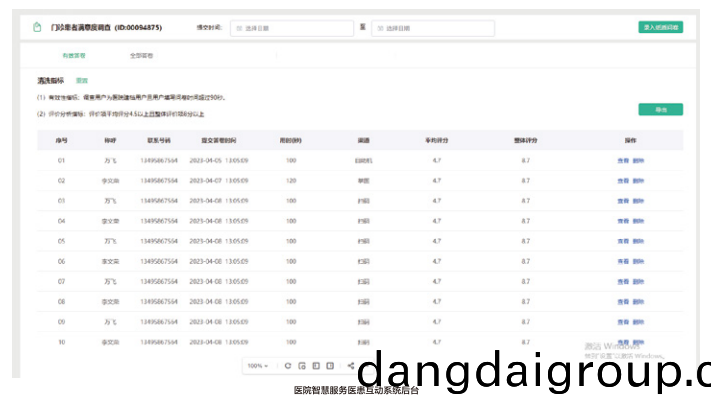
Task: Delete the row 08 response entry
Action: (x=639, y=301)
